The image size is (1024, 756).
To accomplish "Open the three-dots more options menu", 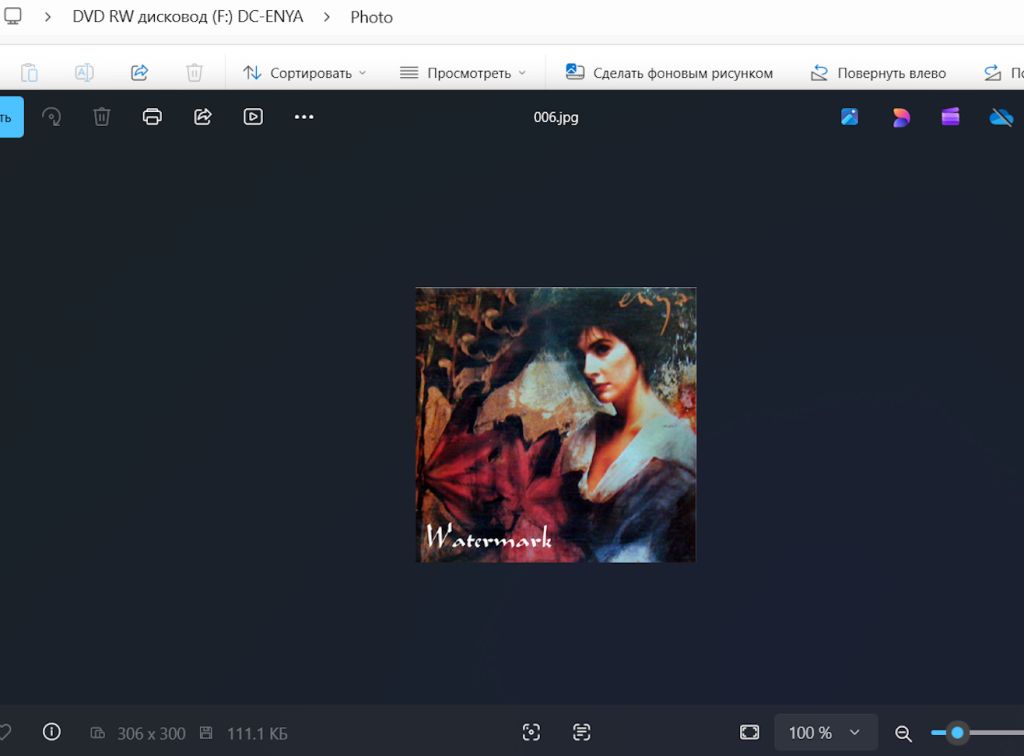I will (x=304, y=117).
